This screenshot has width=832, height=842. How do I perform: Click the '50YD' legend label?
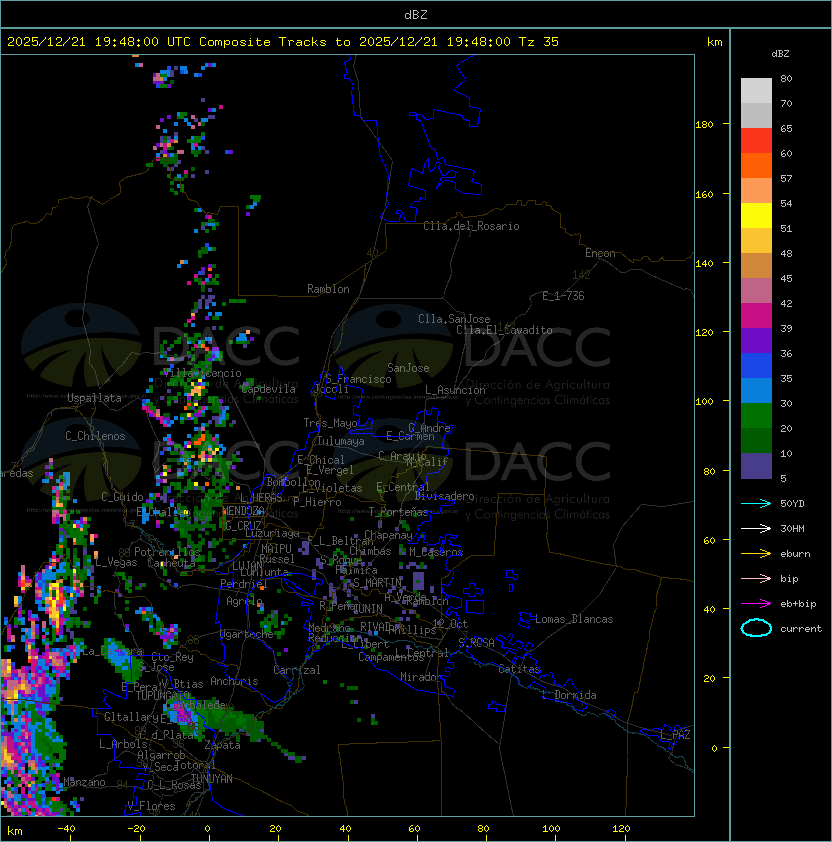pos(792,504)
